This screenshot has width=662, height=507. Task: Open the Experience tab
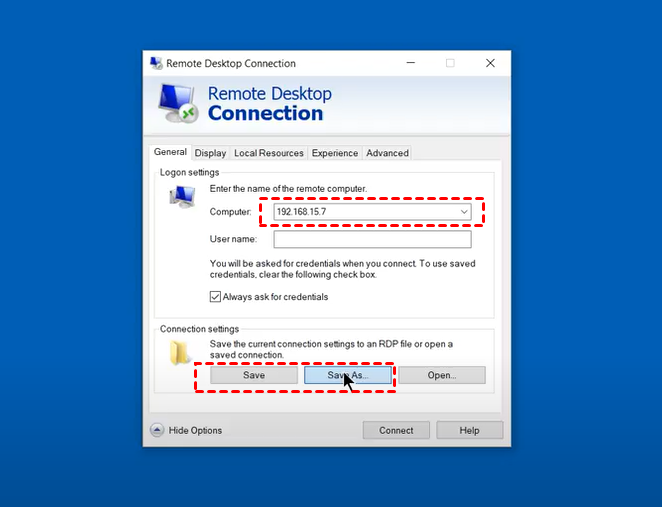pos(335,153)
